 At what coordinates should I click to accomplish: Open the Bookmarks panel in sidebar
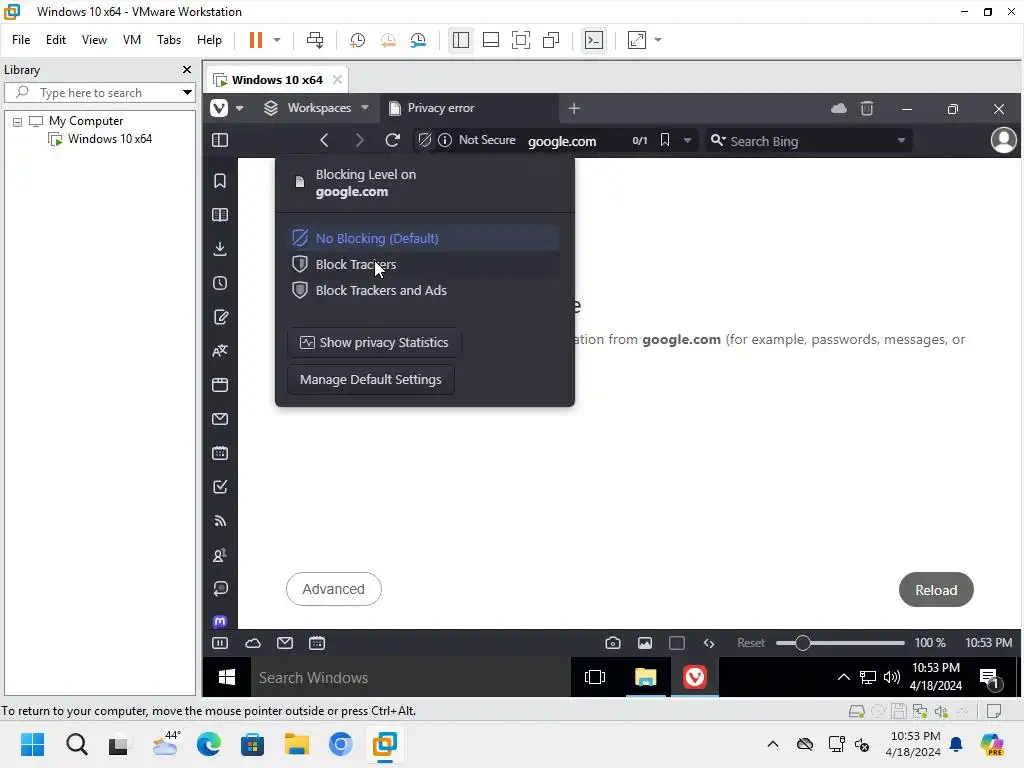220,181
